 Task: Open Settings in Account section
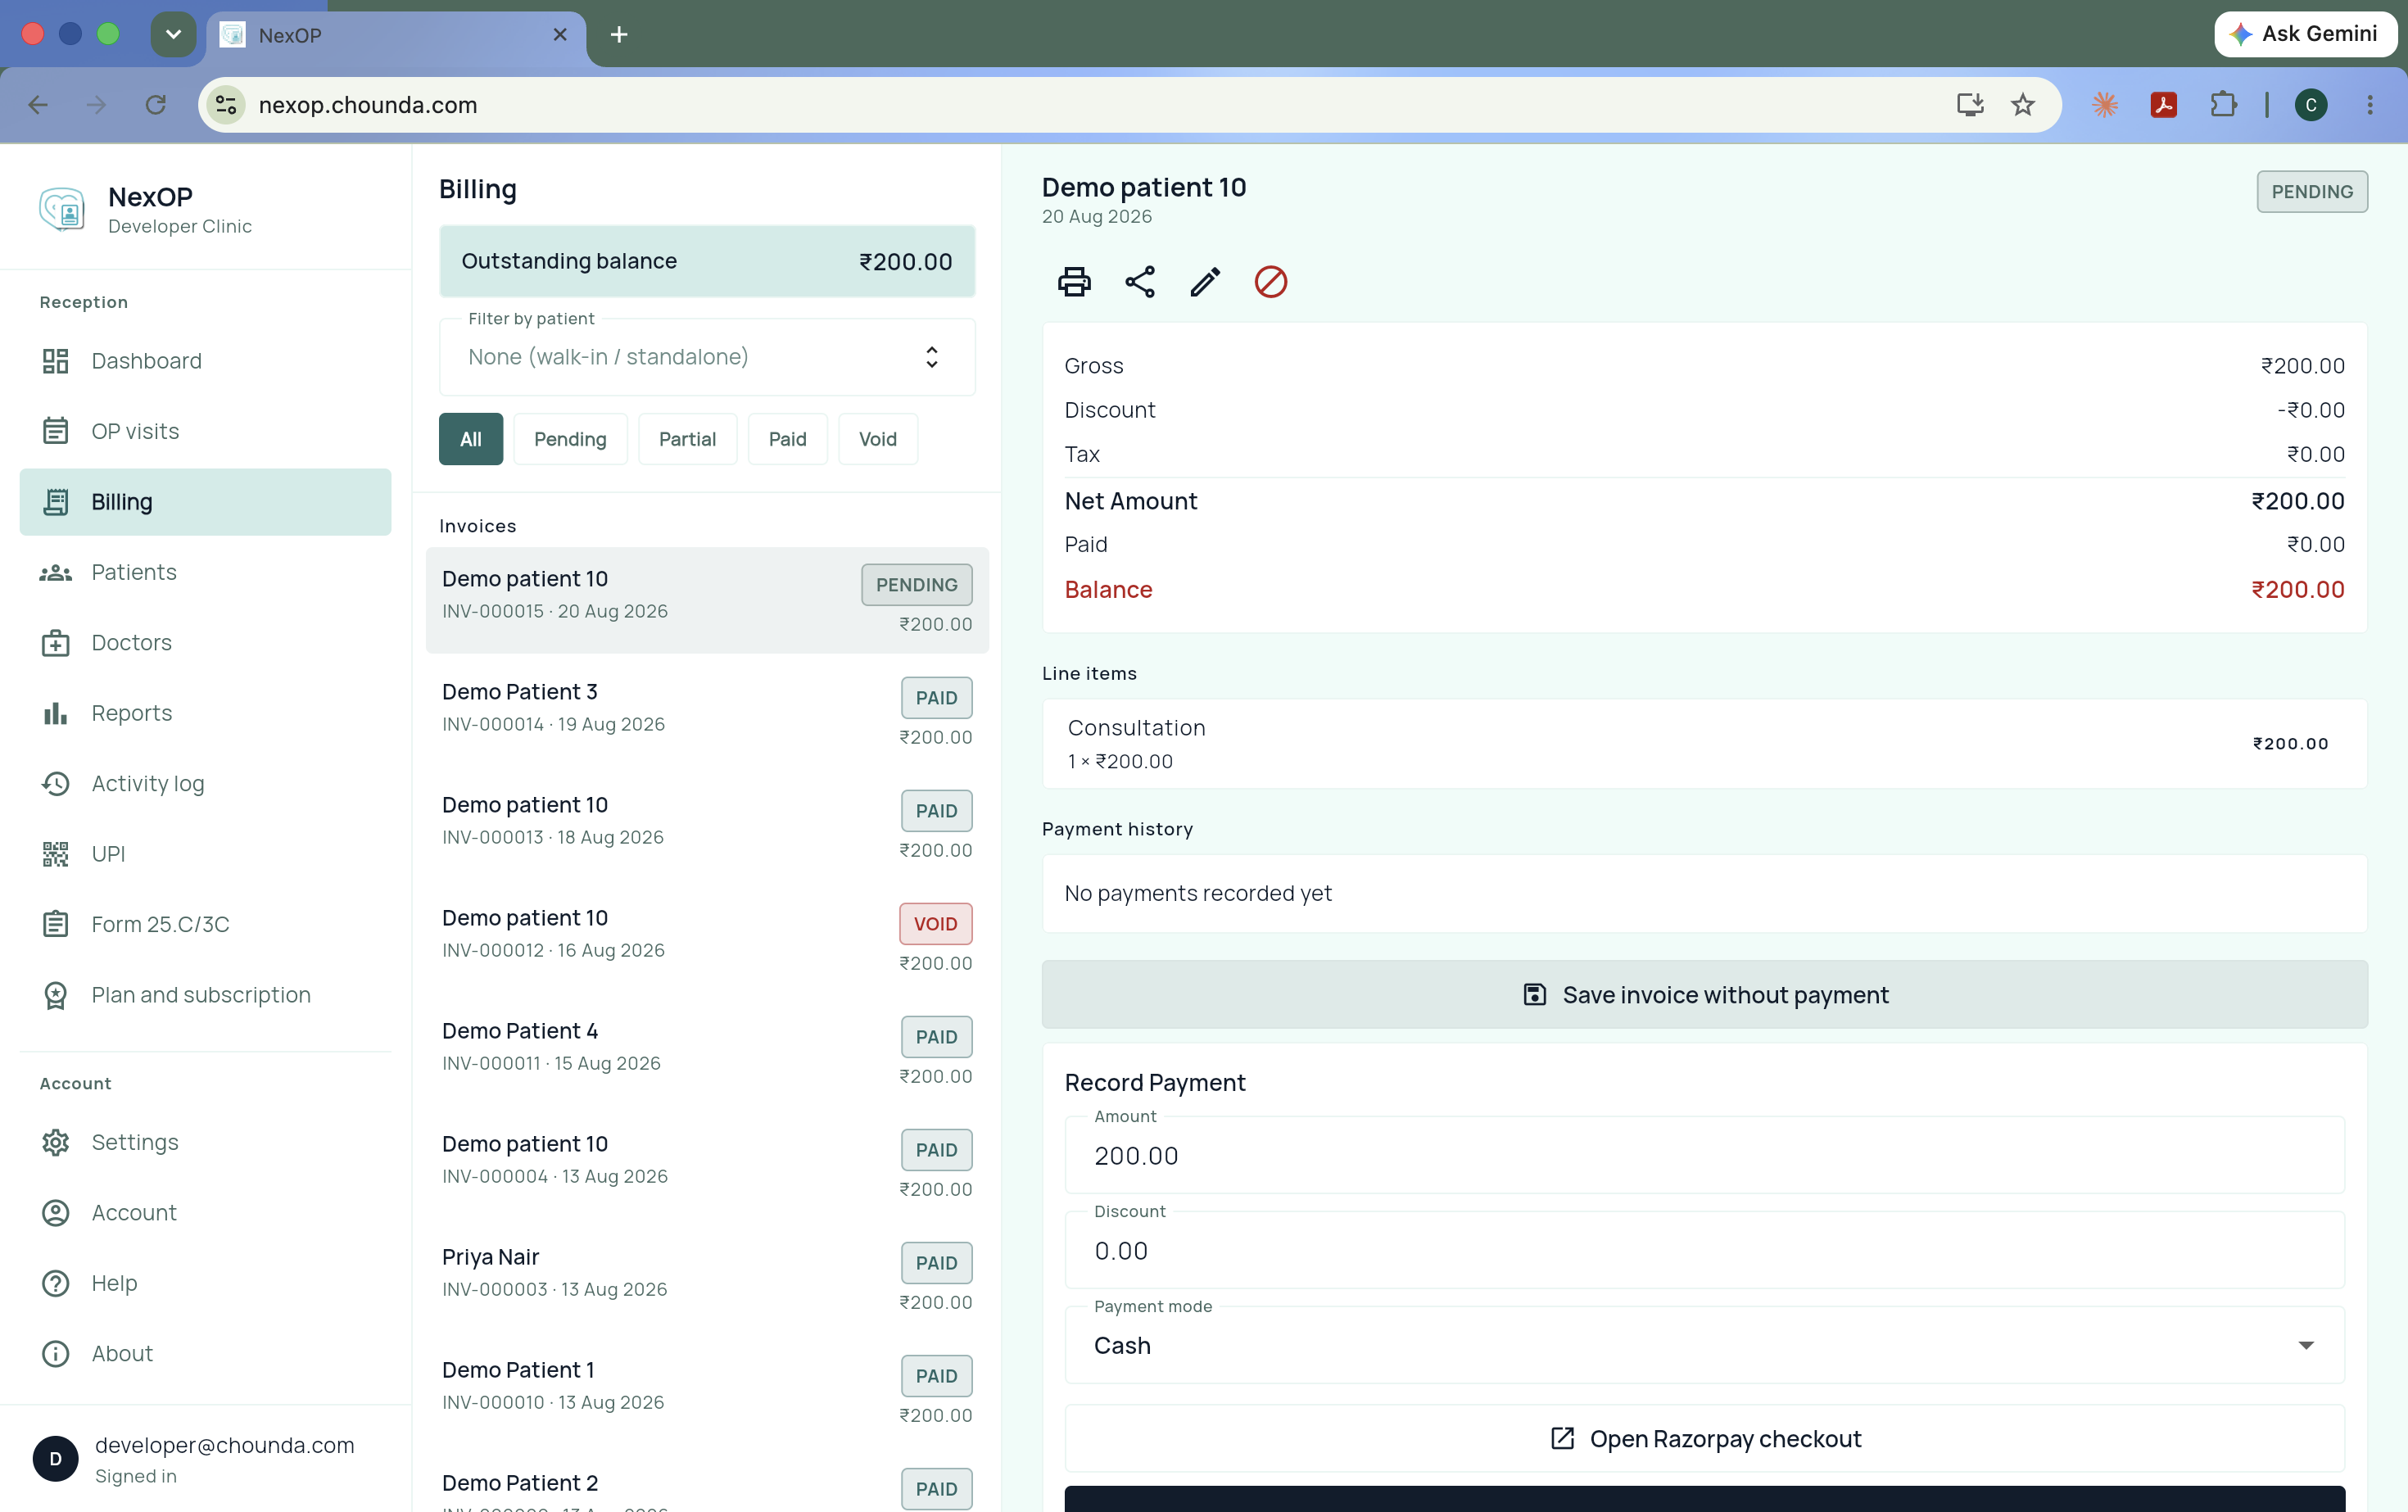pyautogui.click(x=205, y=1142)
